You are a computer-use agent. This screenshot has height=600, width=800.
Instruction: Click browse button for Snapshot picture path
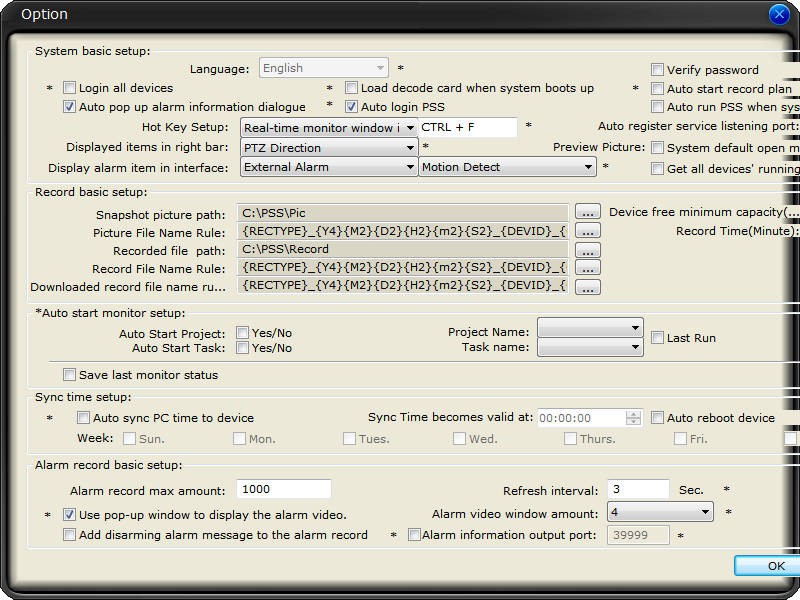click(587, 212)
